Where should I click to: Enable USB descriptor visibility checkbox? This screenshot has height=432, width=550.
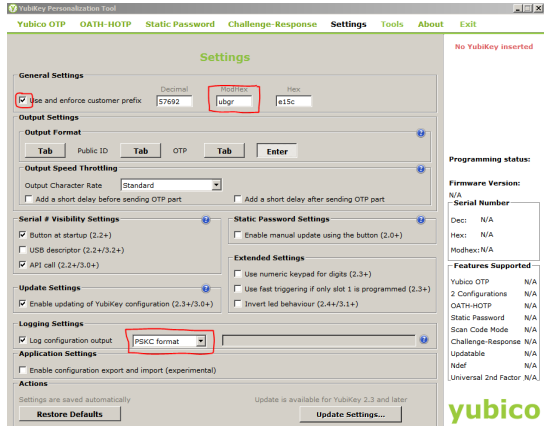coord(23,250)
